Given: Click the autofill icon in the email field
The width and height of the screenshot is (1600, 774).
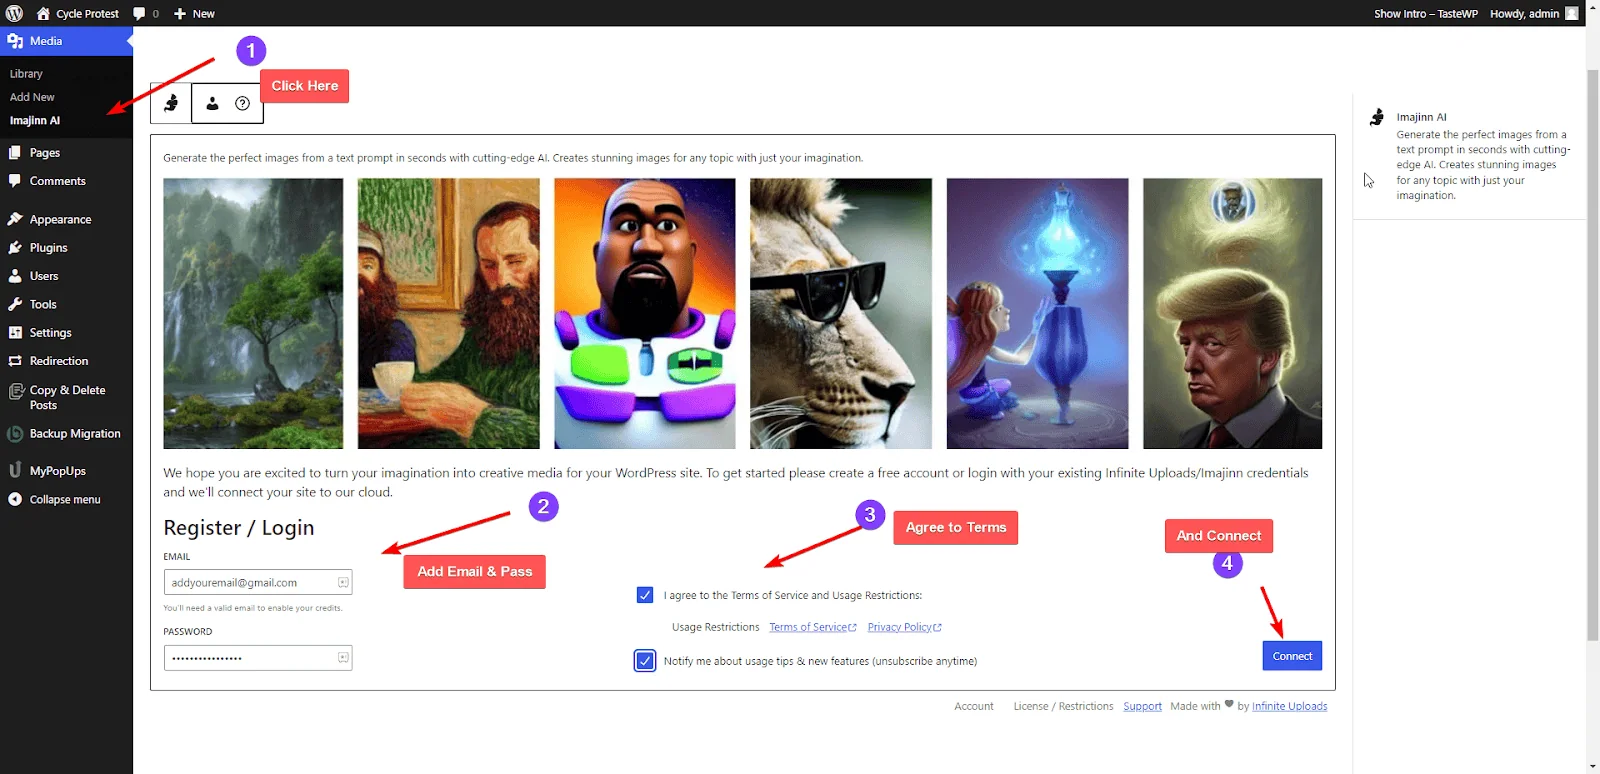Looking at the screenshot, I should 343,582.
